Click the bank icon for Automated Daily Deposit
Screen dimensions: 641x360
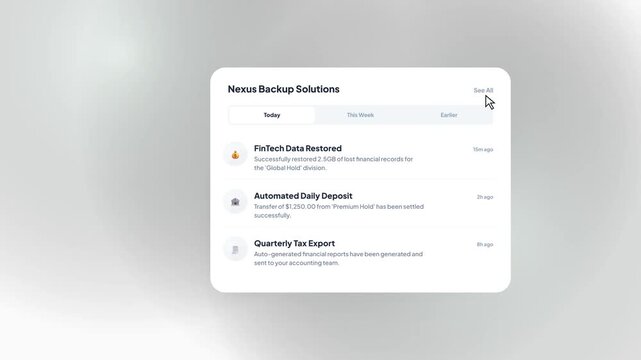235,202
